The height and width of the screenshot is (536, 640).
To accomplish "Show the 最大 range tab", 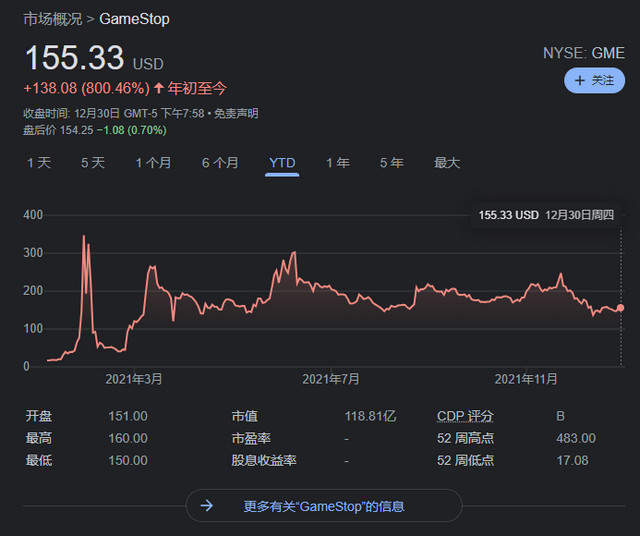I will coord(447,163).
